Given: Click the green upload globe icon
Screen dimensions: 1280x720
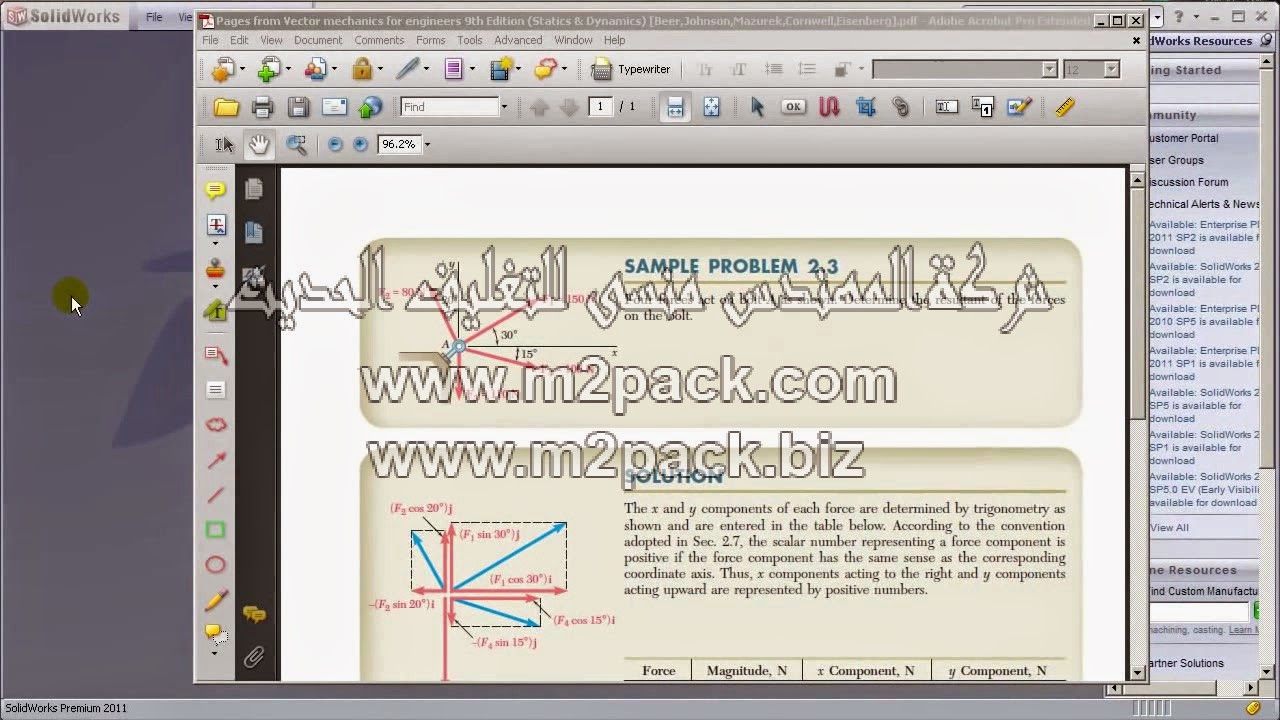Looking at the screenshot, I should 370,107.
